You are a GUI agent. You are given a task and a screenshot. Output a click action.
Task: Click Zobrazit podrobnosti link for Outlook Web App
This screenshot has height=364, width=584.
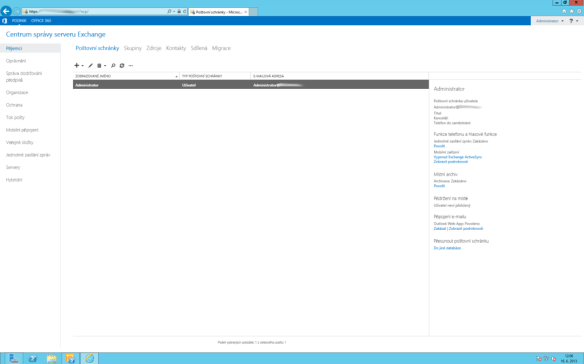(x=466, y=229)
